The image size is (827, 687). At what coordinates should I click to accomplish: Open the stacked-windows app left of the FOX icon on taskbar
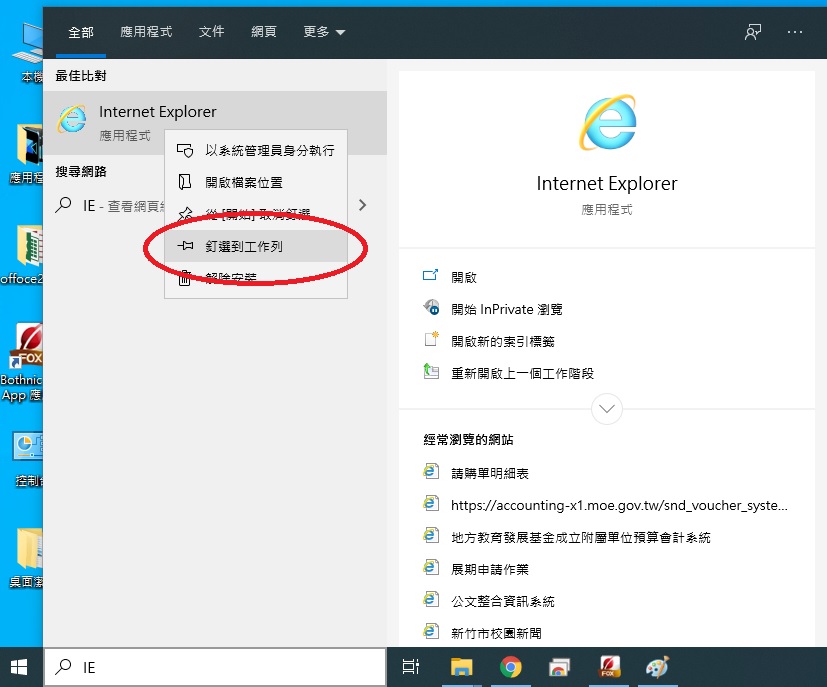tap(560, 667)
